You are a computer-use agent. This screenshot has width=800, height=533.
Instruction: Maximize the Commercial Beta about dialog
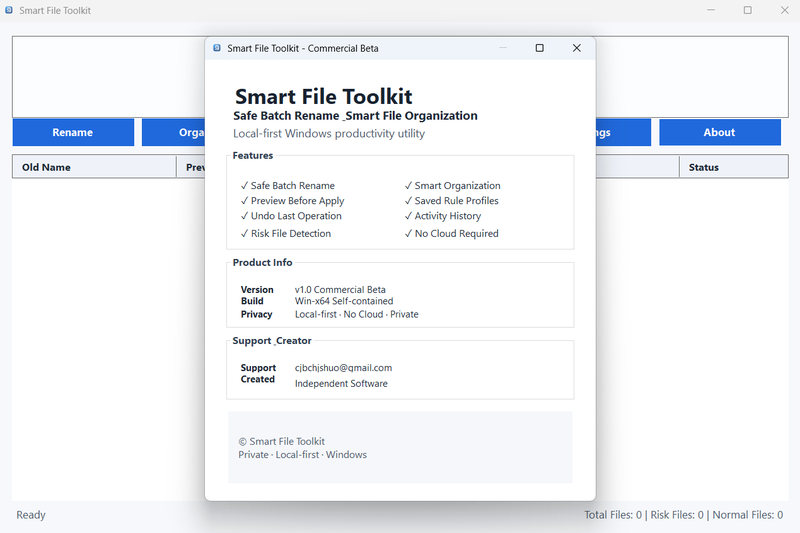tap(539, 48)
